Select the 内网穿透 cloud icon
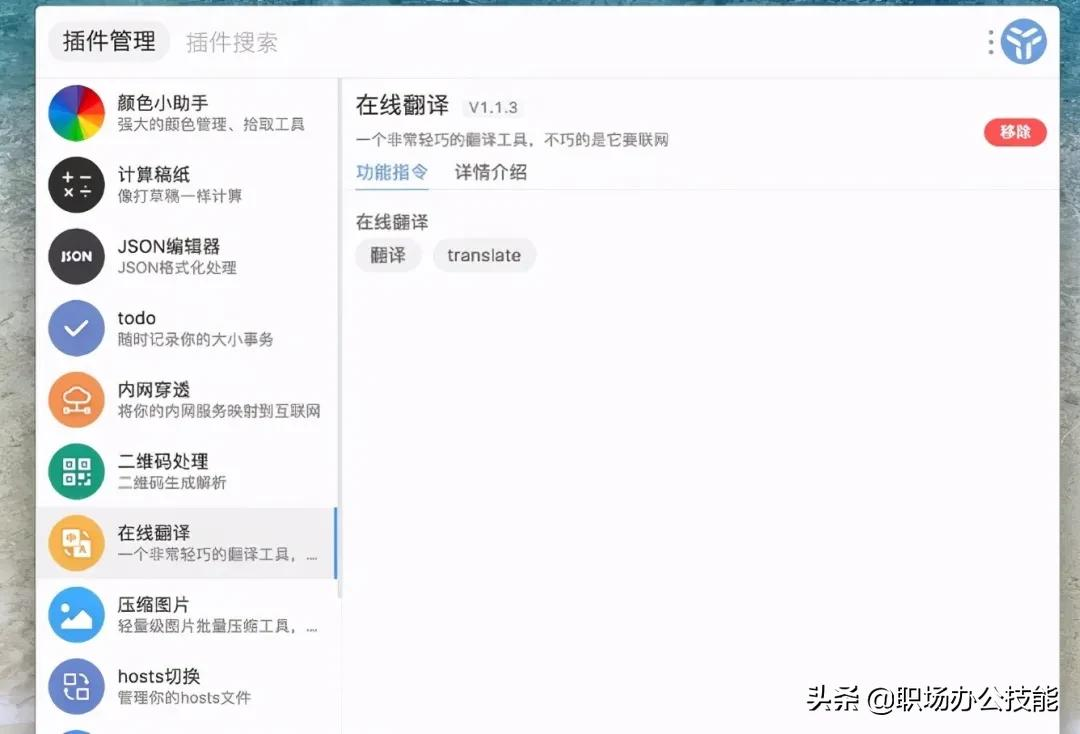 [76, 400]
